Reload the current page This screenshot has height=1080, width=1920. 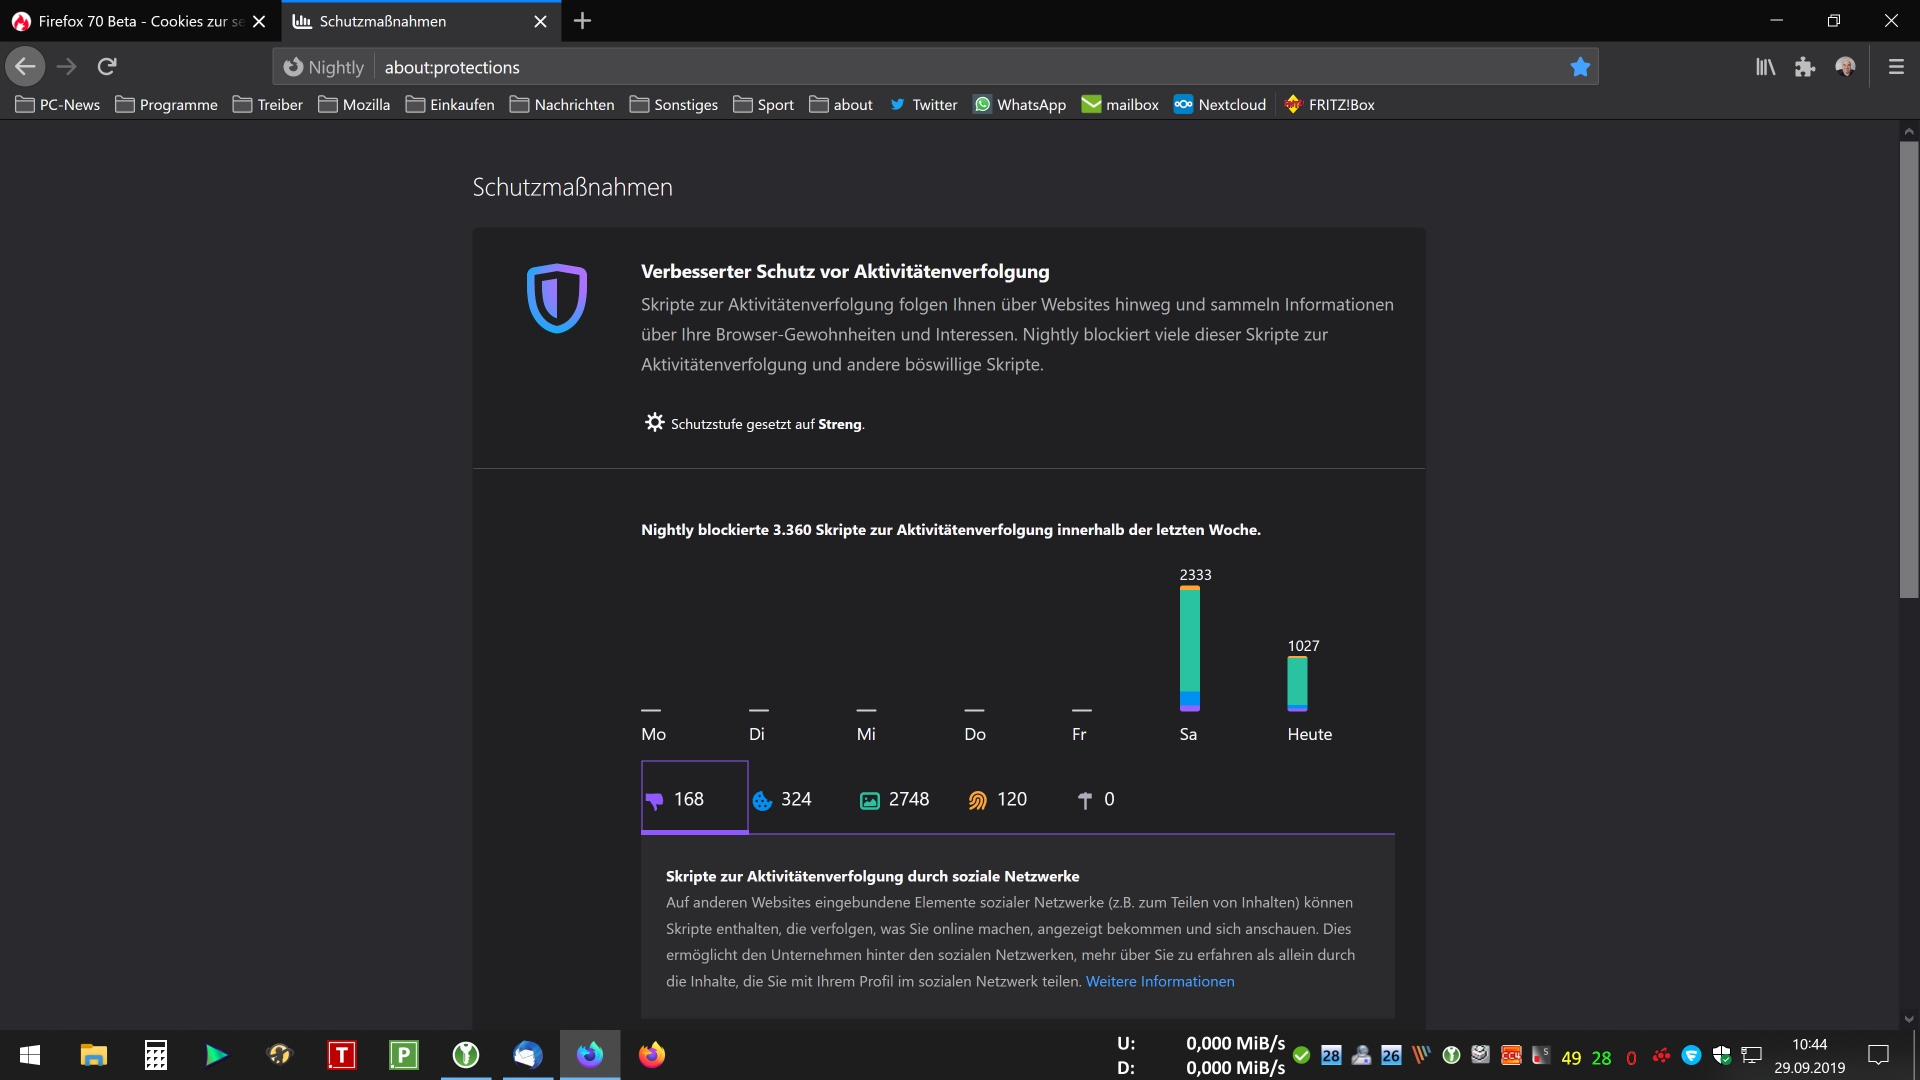[x=107, y=67]
